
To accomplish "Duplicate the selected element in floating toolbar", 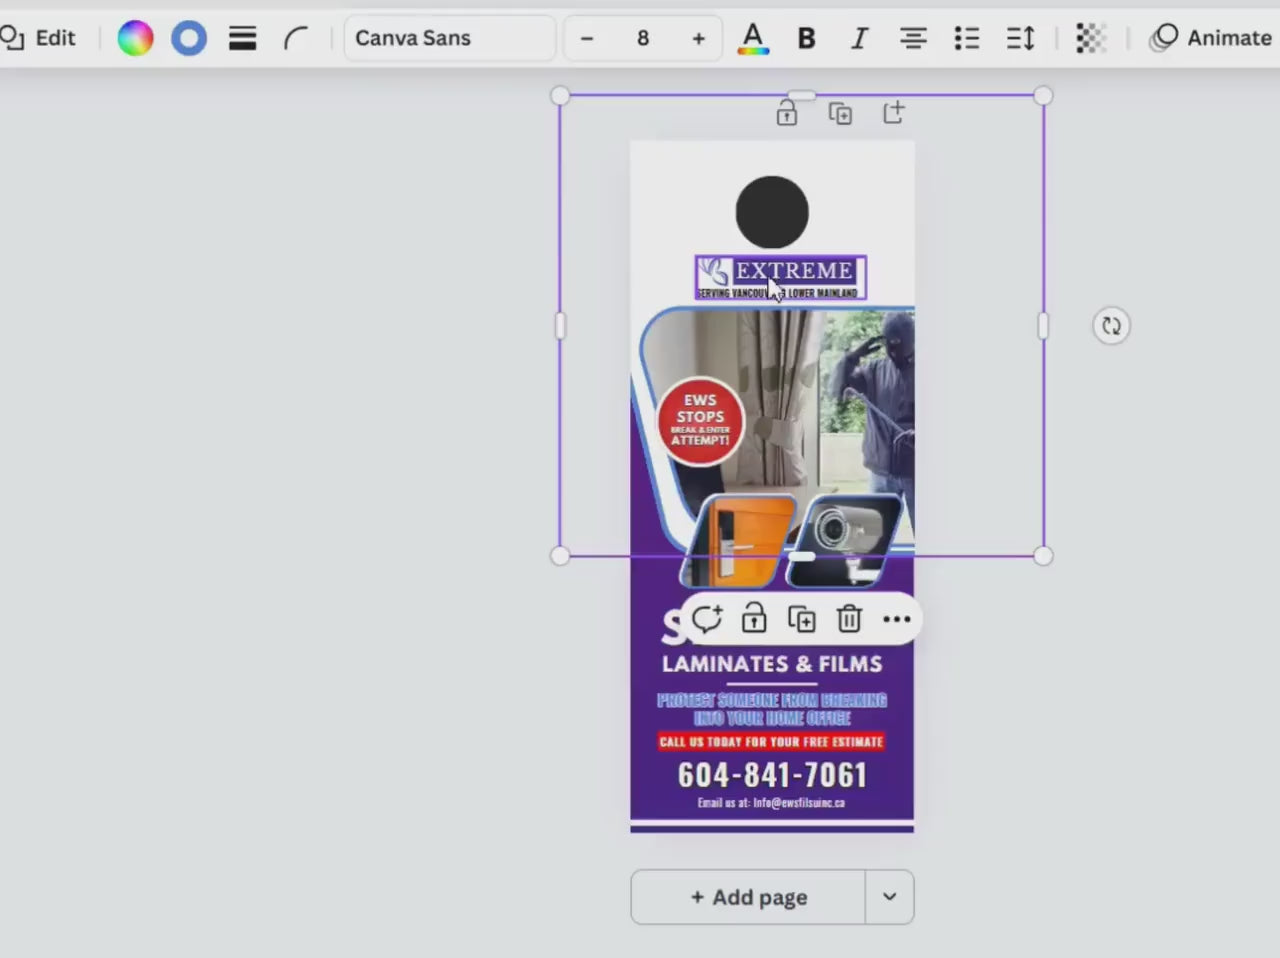I will (801, 620).
